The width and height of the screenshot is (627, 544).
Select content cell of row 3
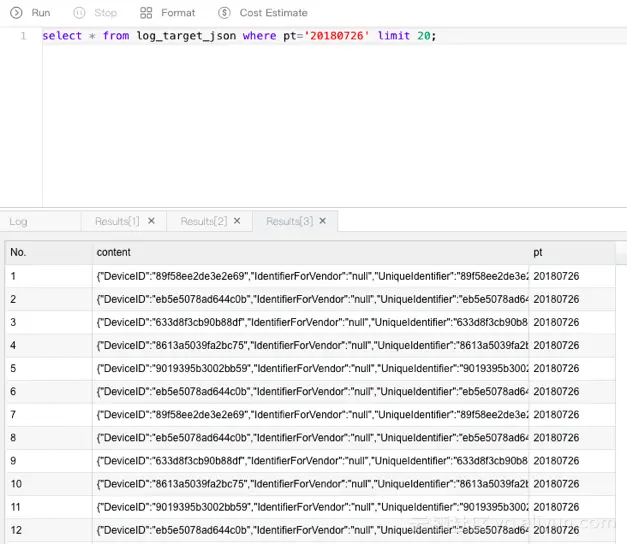coord(310,322)
